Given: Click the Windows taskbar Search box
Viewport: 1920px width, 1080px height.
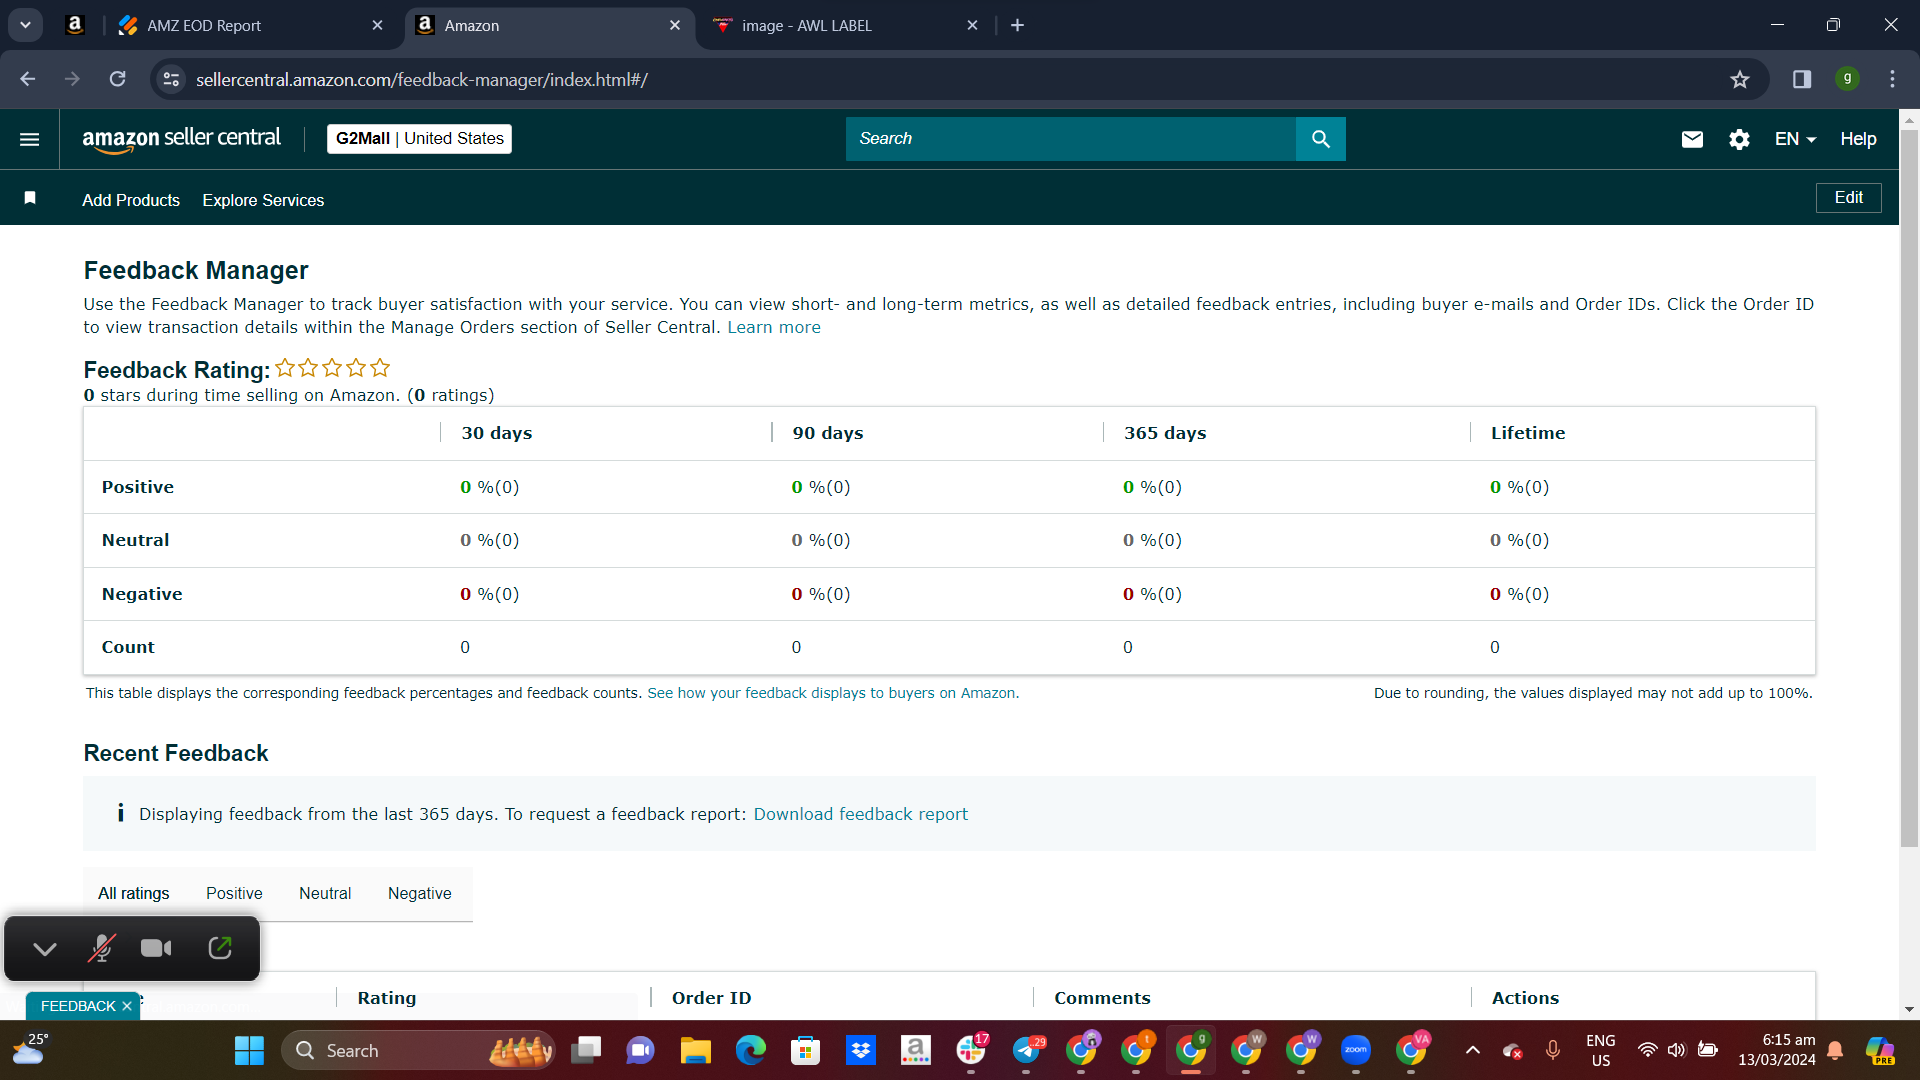Looking at the screenshot, I should pyautogui.click(x=418, y=1051).
